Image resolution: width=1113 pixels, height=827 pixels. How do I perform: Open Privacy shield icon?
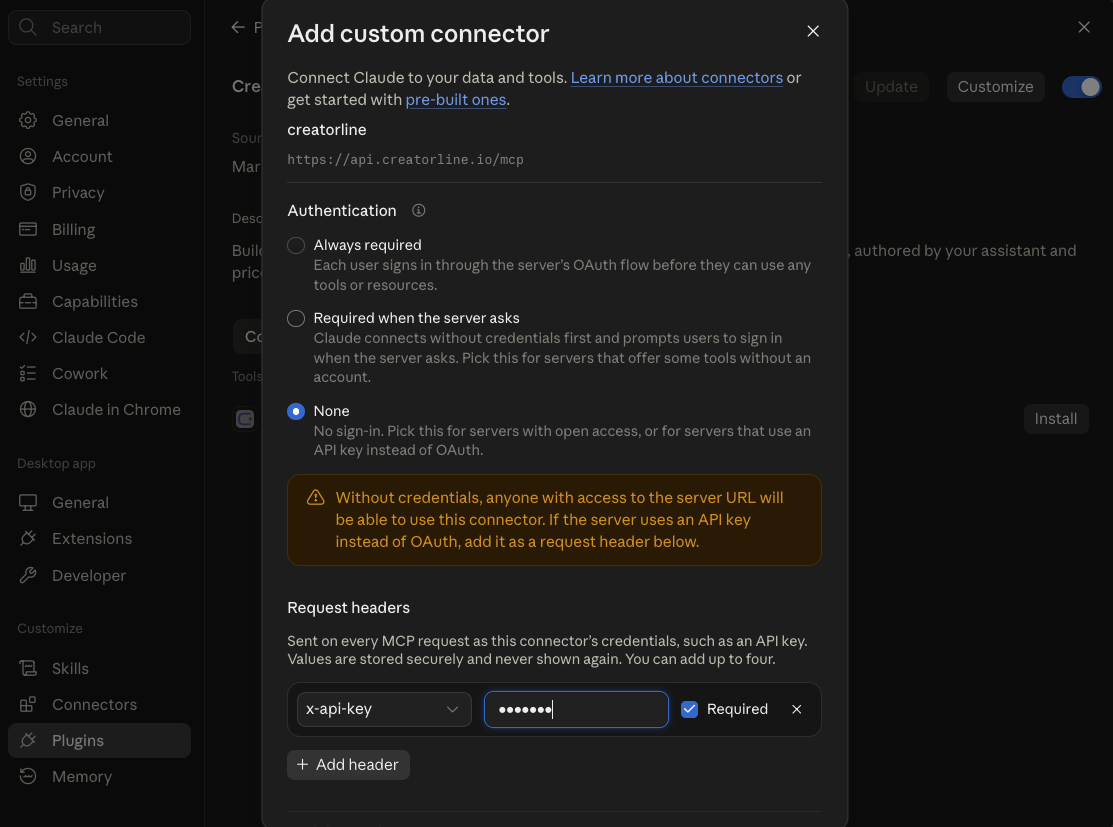(x=28, y=192)
